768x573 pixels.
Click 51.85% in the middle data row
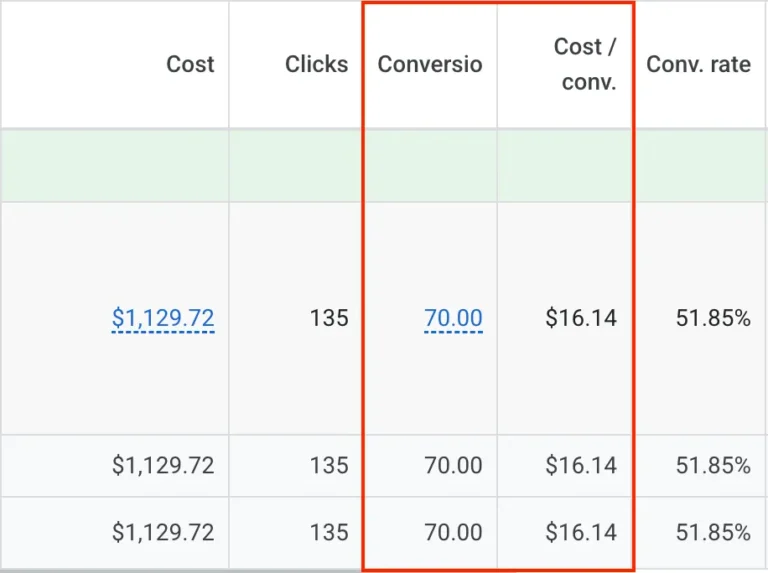coord(713,466)
